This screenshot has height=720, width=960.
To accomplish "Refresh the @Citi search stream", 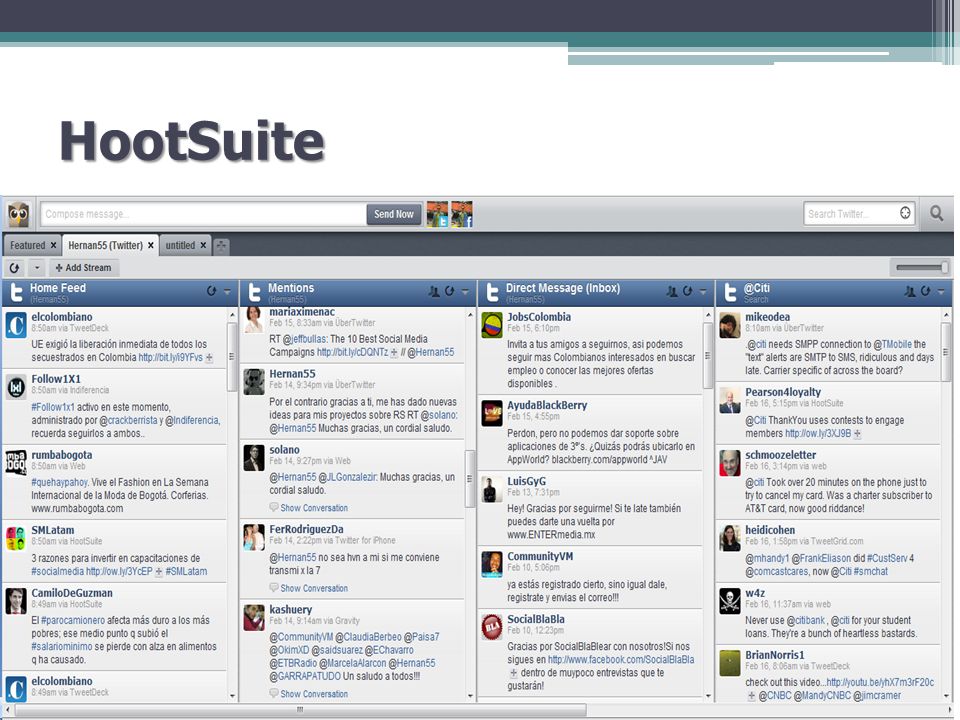I will pyautogui.click(x=925, y=291).
